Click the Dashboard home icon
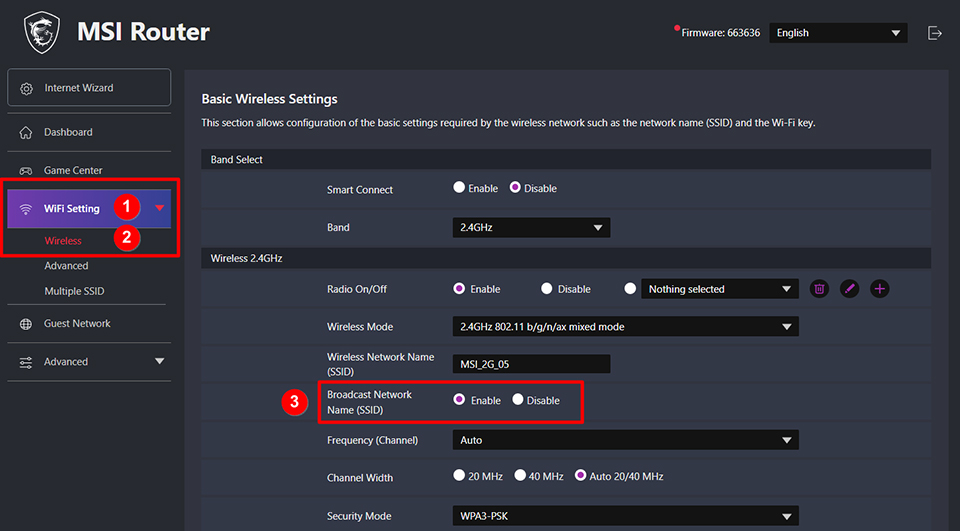The height and width of the screenshot is (531, 960). tap(26, 132)
